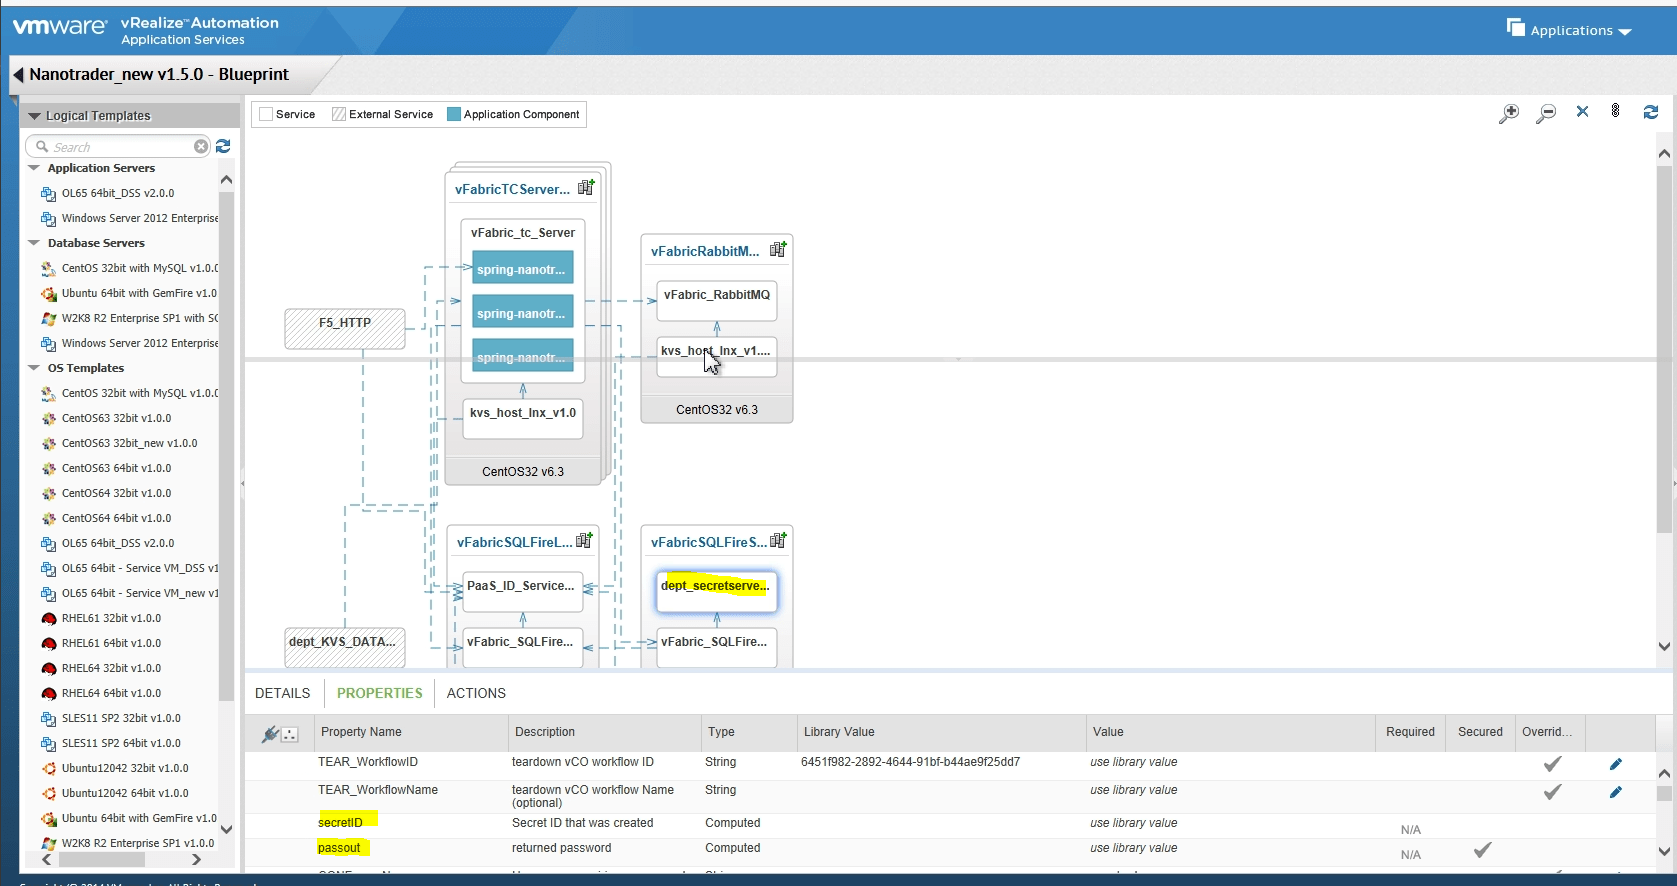The width and height of the screenshot is (1677, 886).
Task: Click the template list scroll down arrow
Action: (226, 829)
